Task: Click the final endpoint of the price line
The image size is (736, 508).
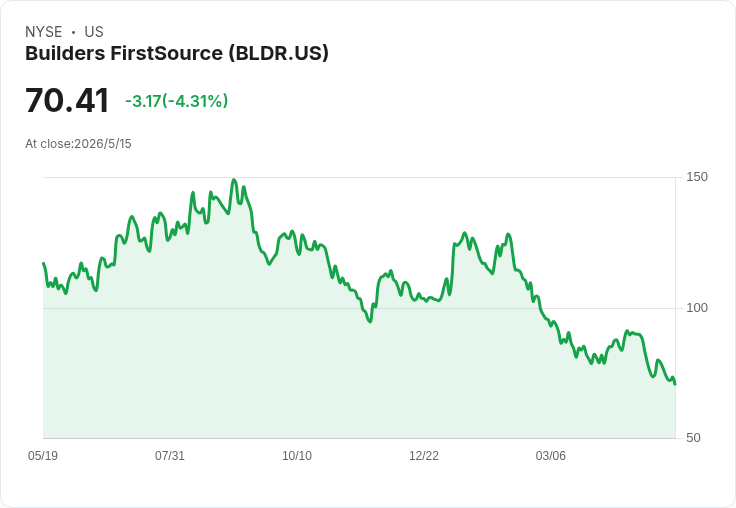Action: click(675, 384)
